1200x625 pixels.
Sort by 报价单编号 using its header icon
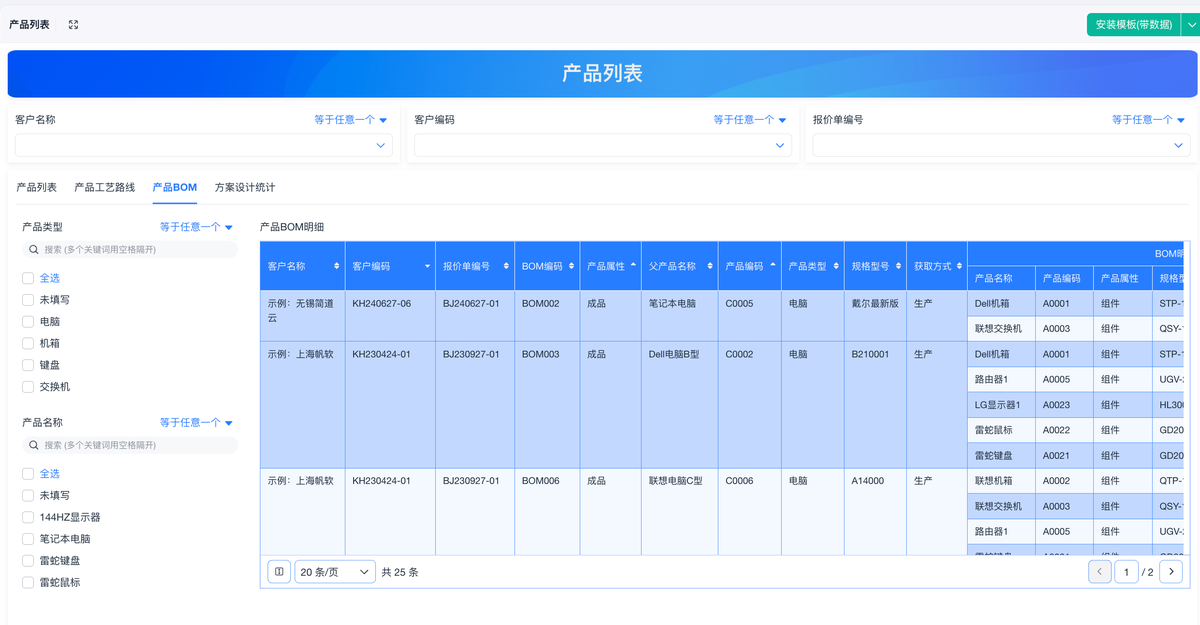pos(507,266)
